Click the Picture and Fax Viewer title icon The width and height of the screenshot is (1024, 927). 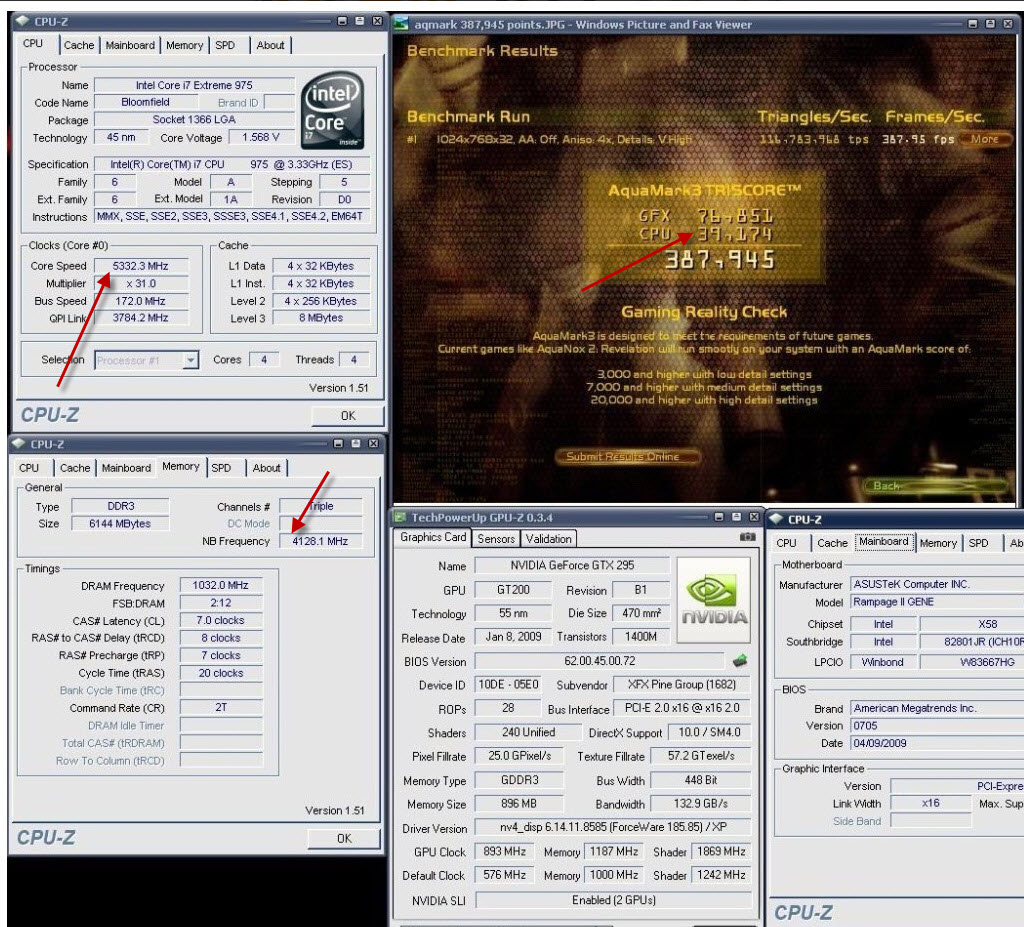pyautogui.click(x=401, y=24)
